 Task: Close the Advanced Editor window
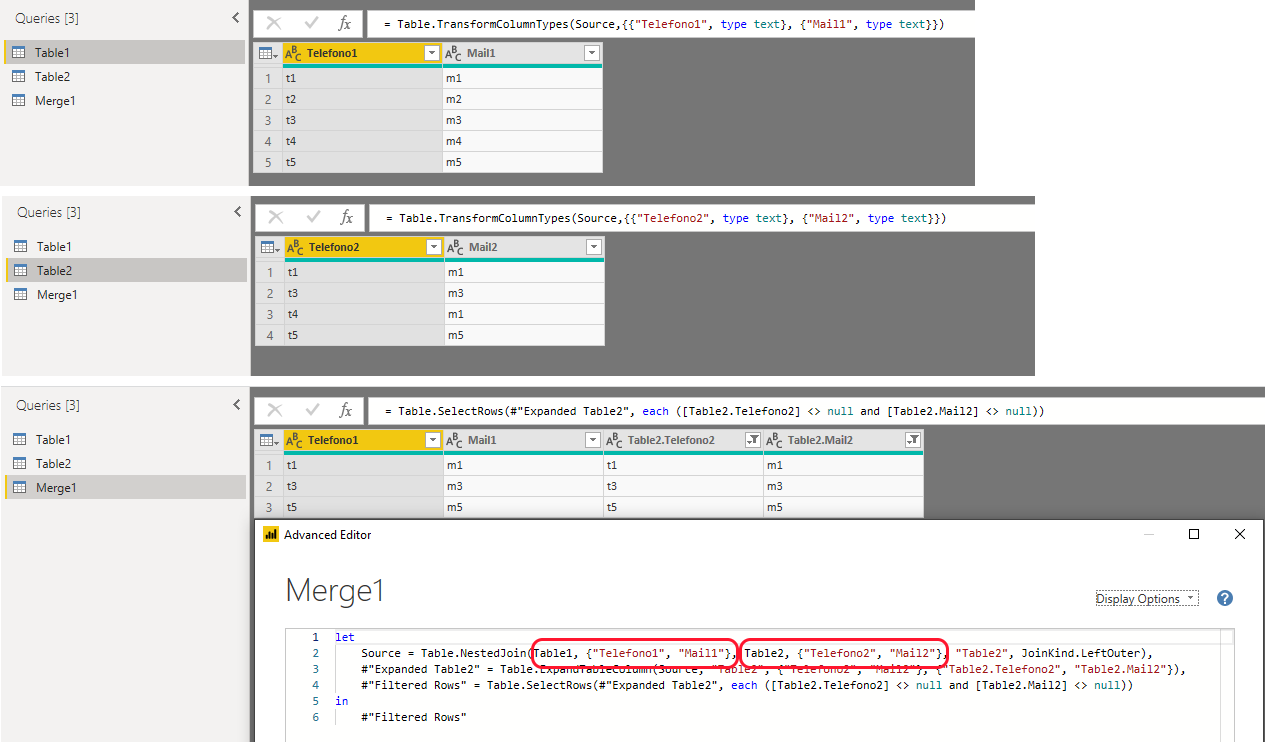[x=1240, y=535]
